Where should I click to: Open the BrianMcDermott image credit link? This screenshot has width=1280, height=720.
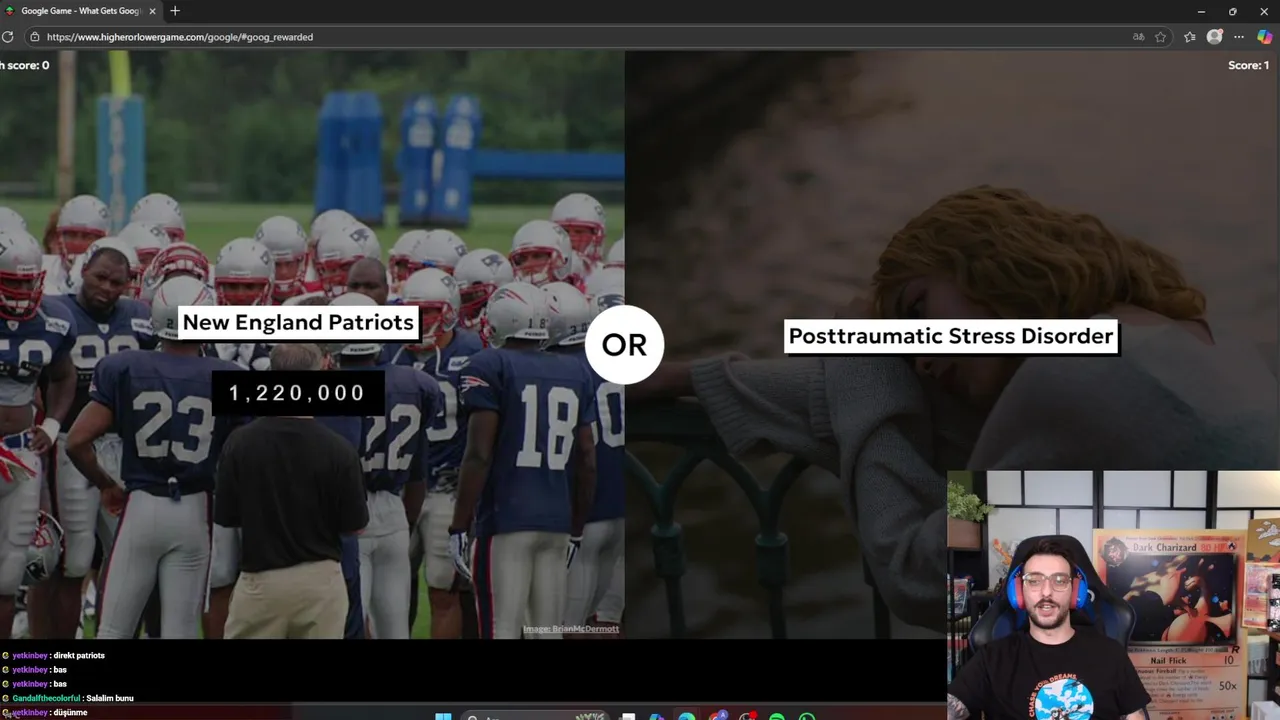pyautogui.click(x=571, y=629)
